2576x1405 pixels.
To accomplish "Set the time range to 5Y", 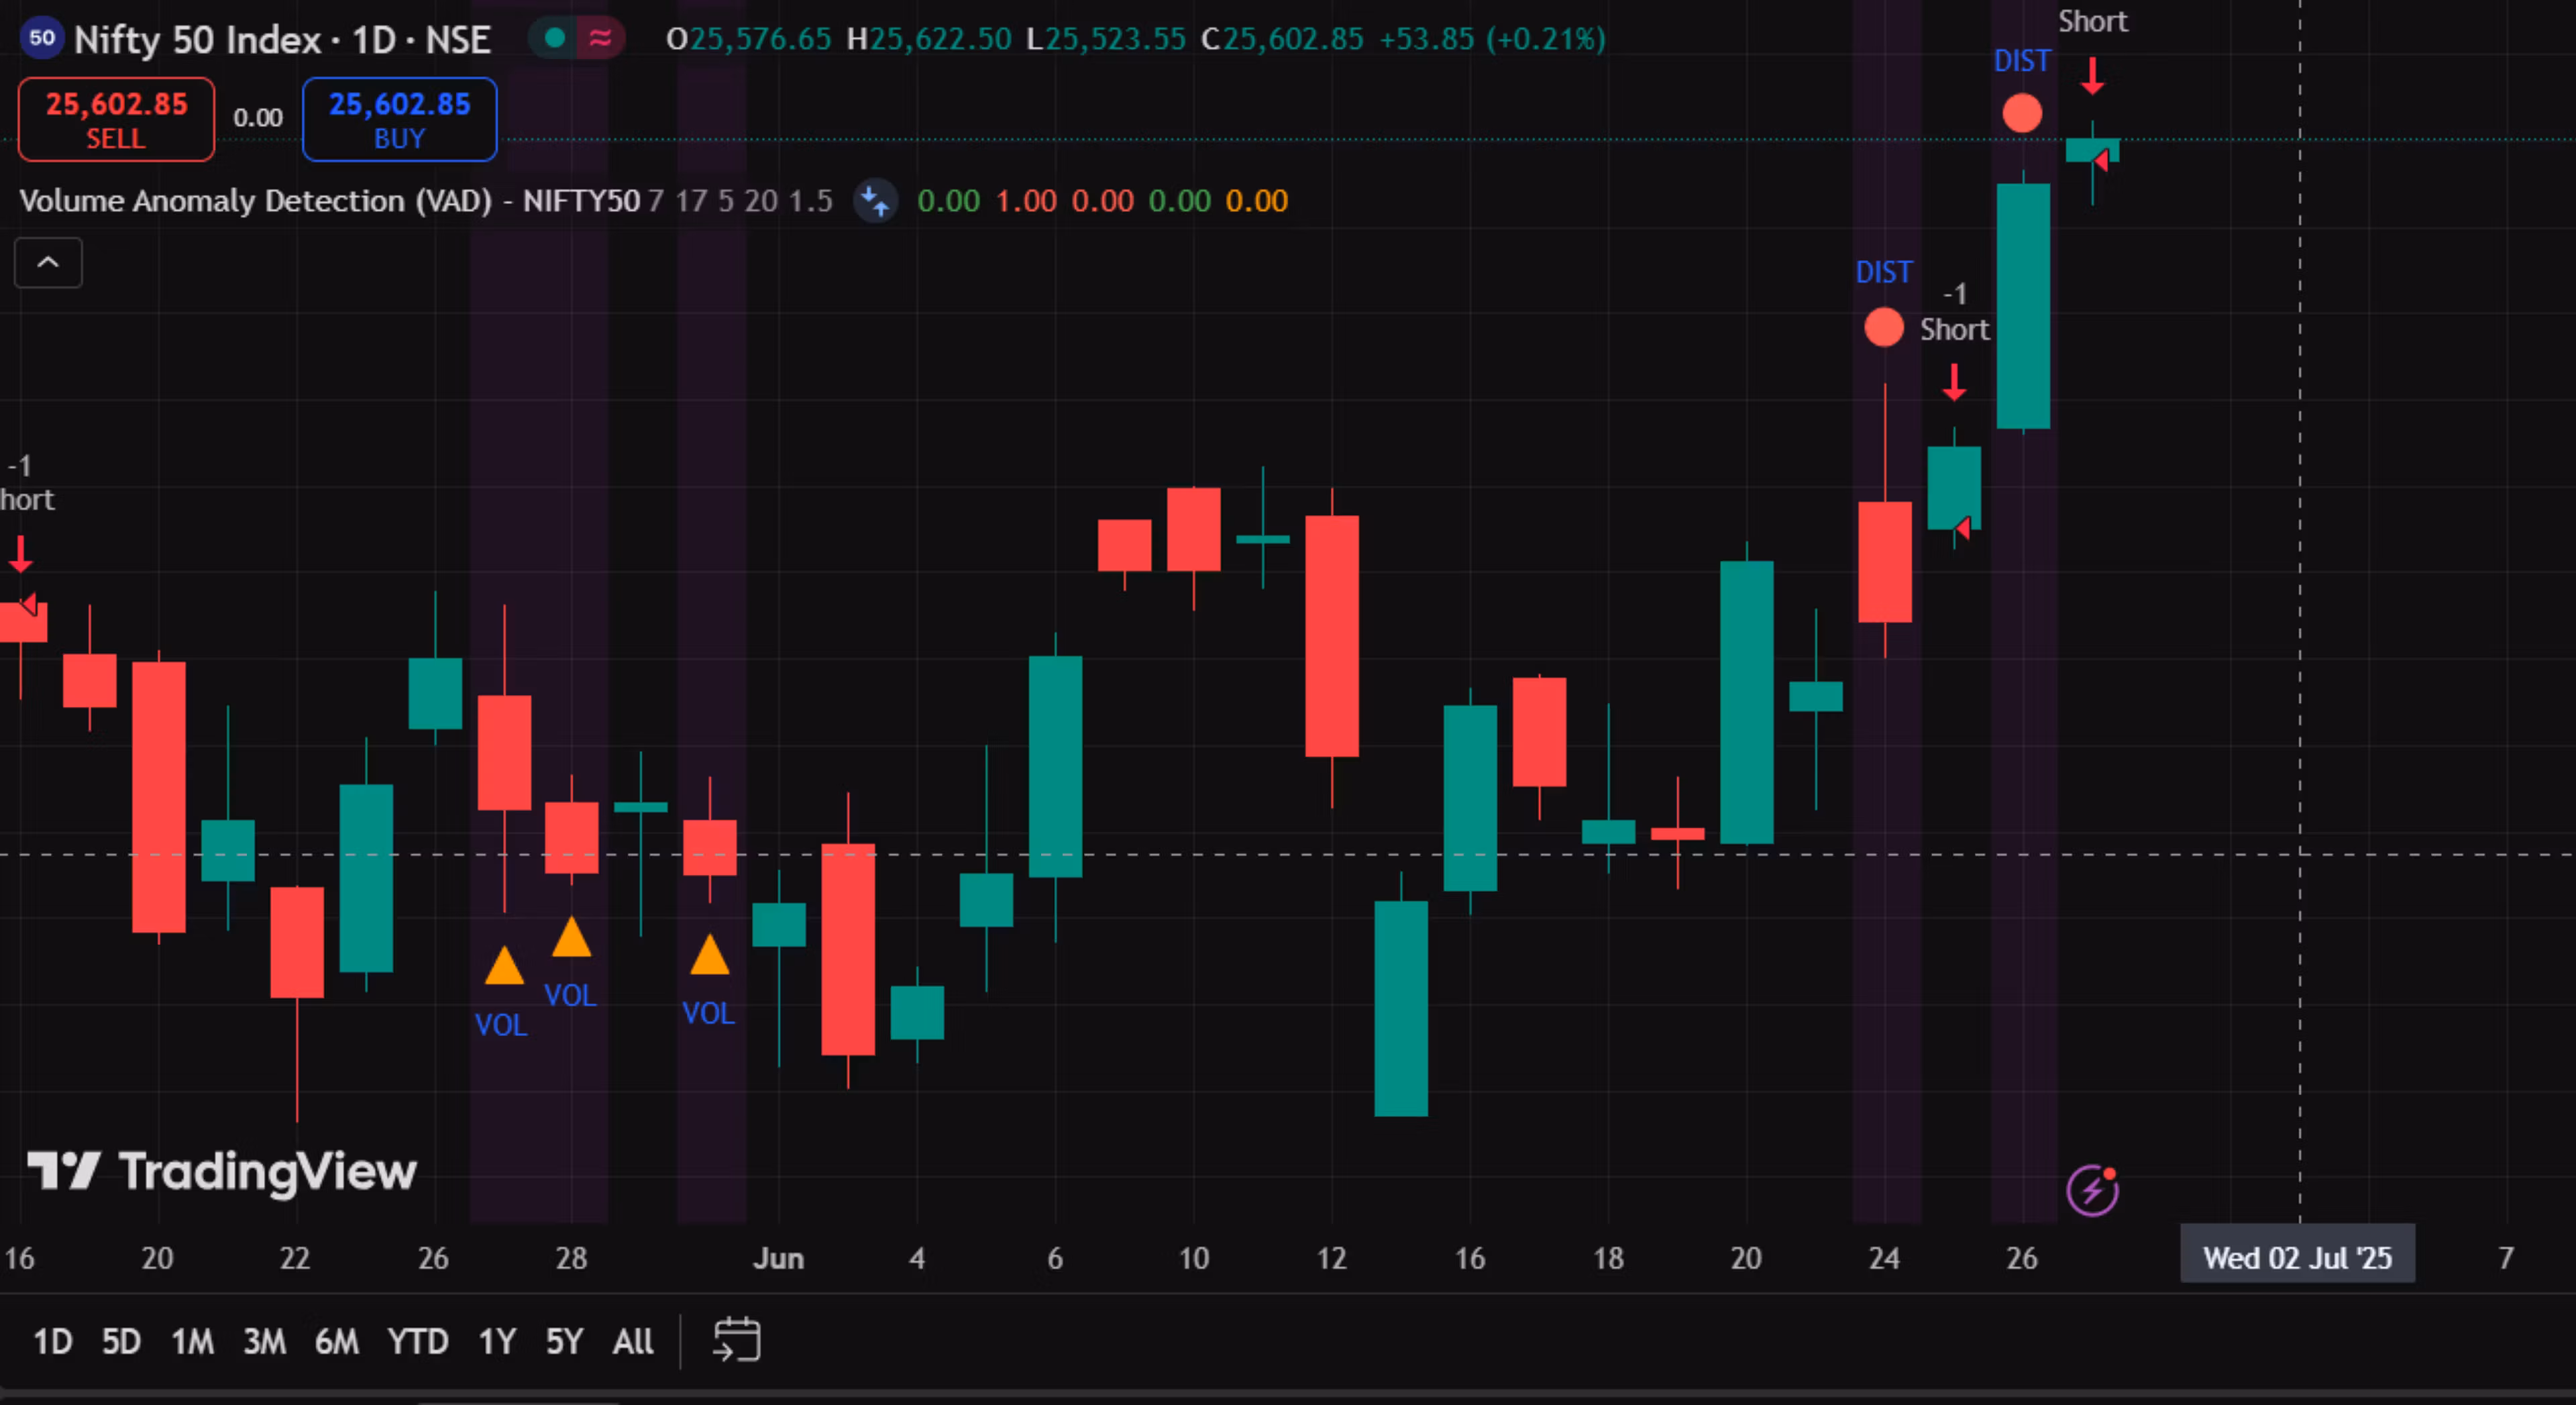I will [564, 1341].
